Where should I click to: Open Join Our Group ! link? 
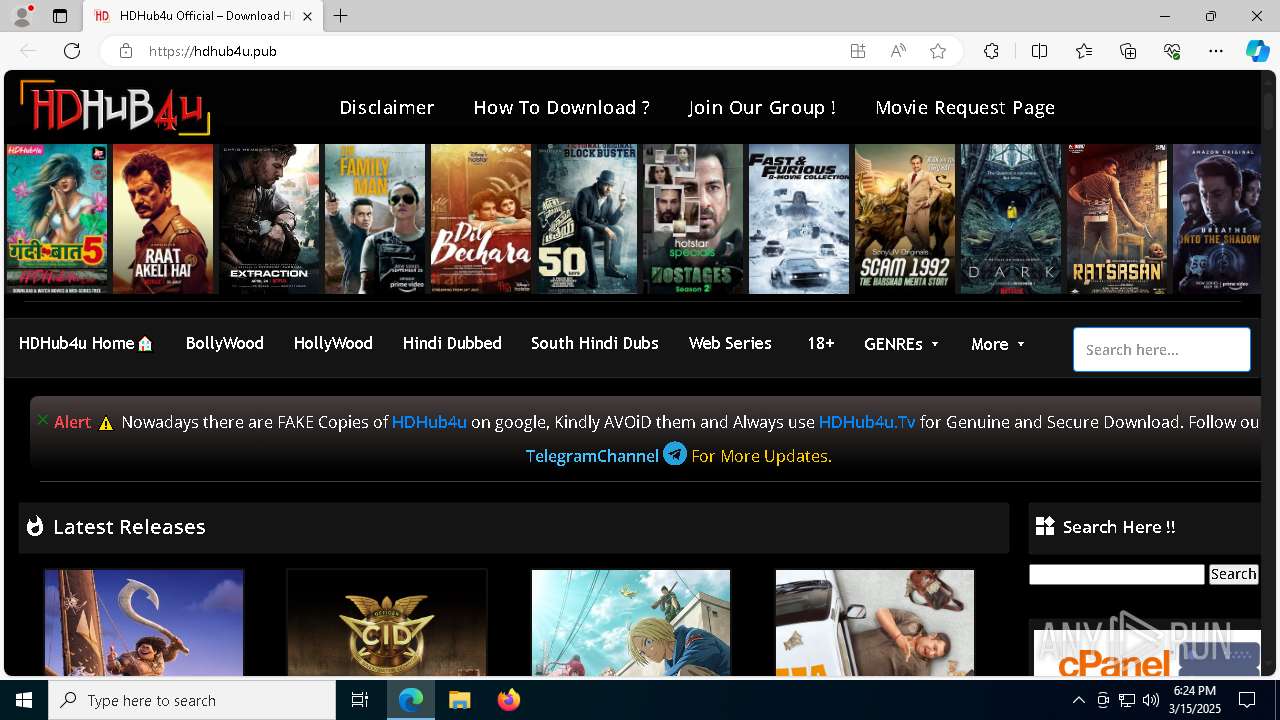[762, 107]
